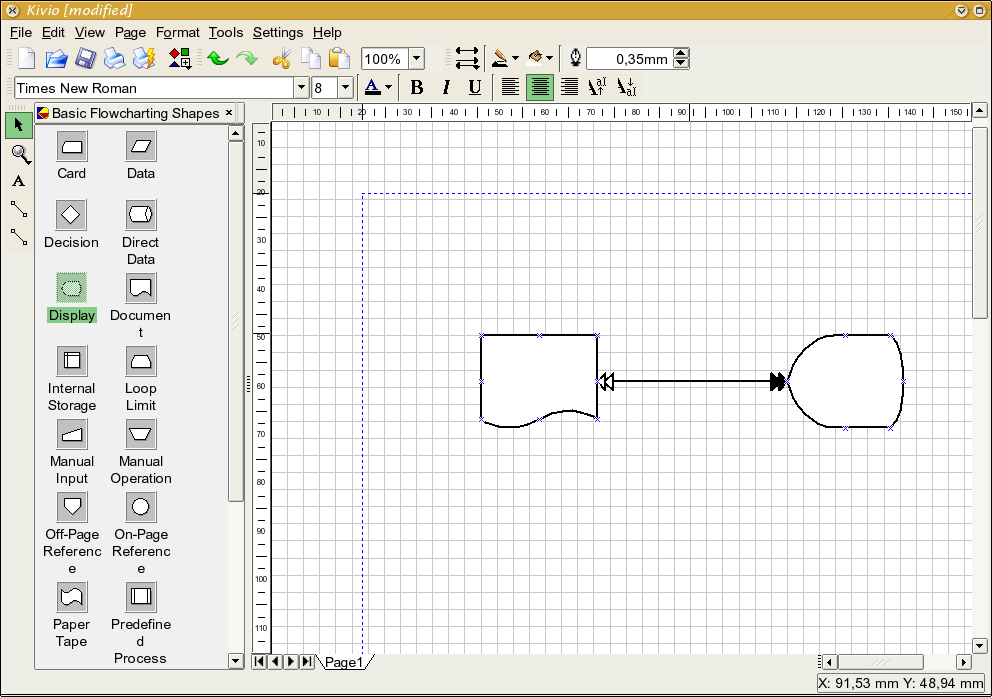The height and width of the screenshot is (697, 992).
Task: Cut the selection with the scissors icon
Action: (282, 59)
